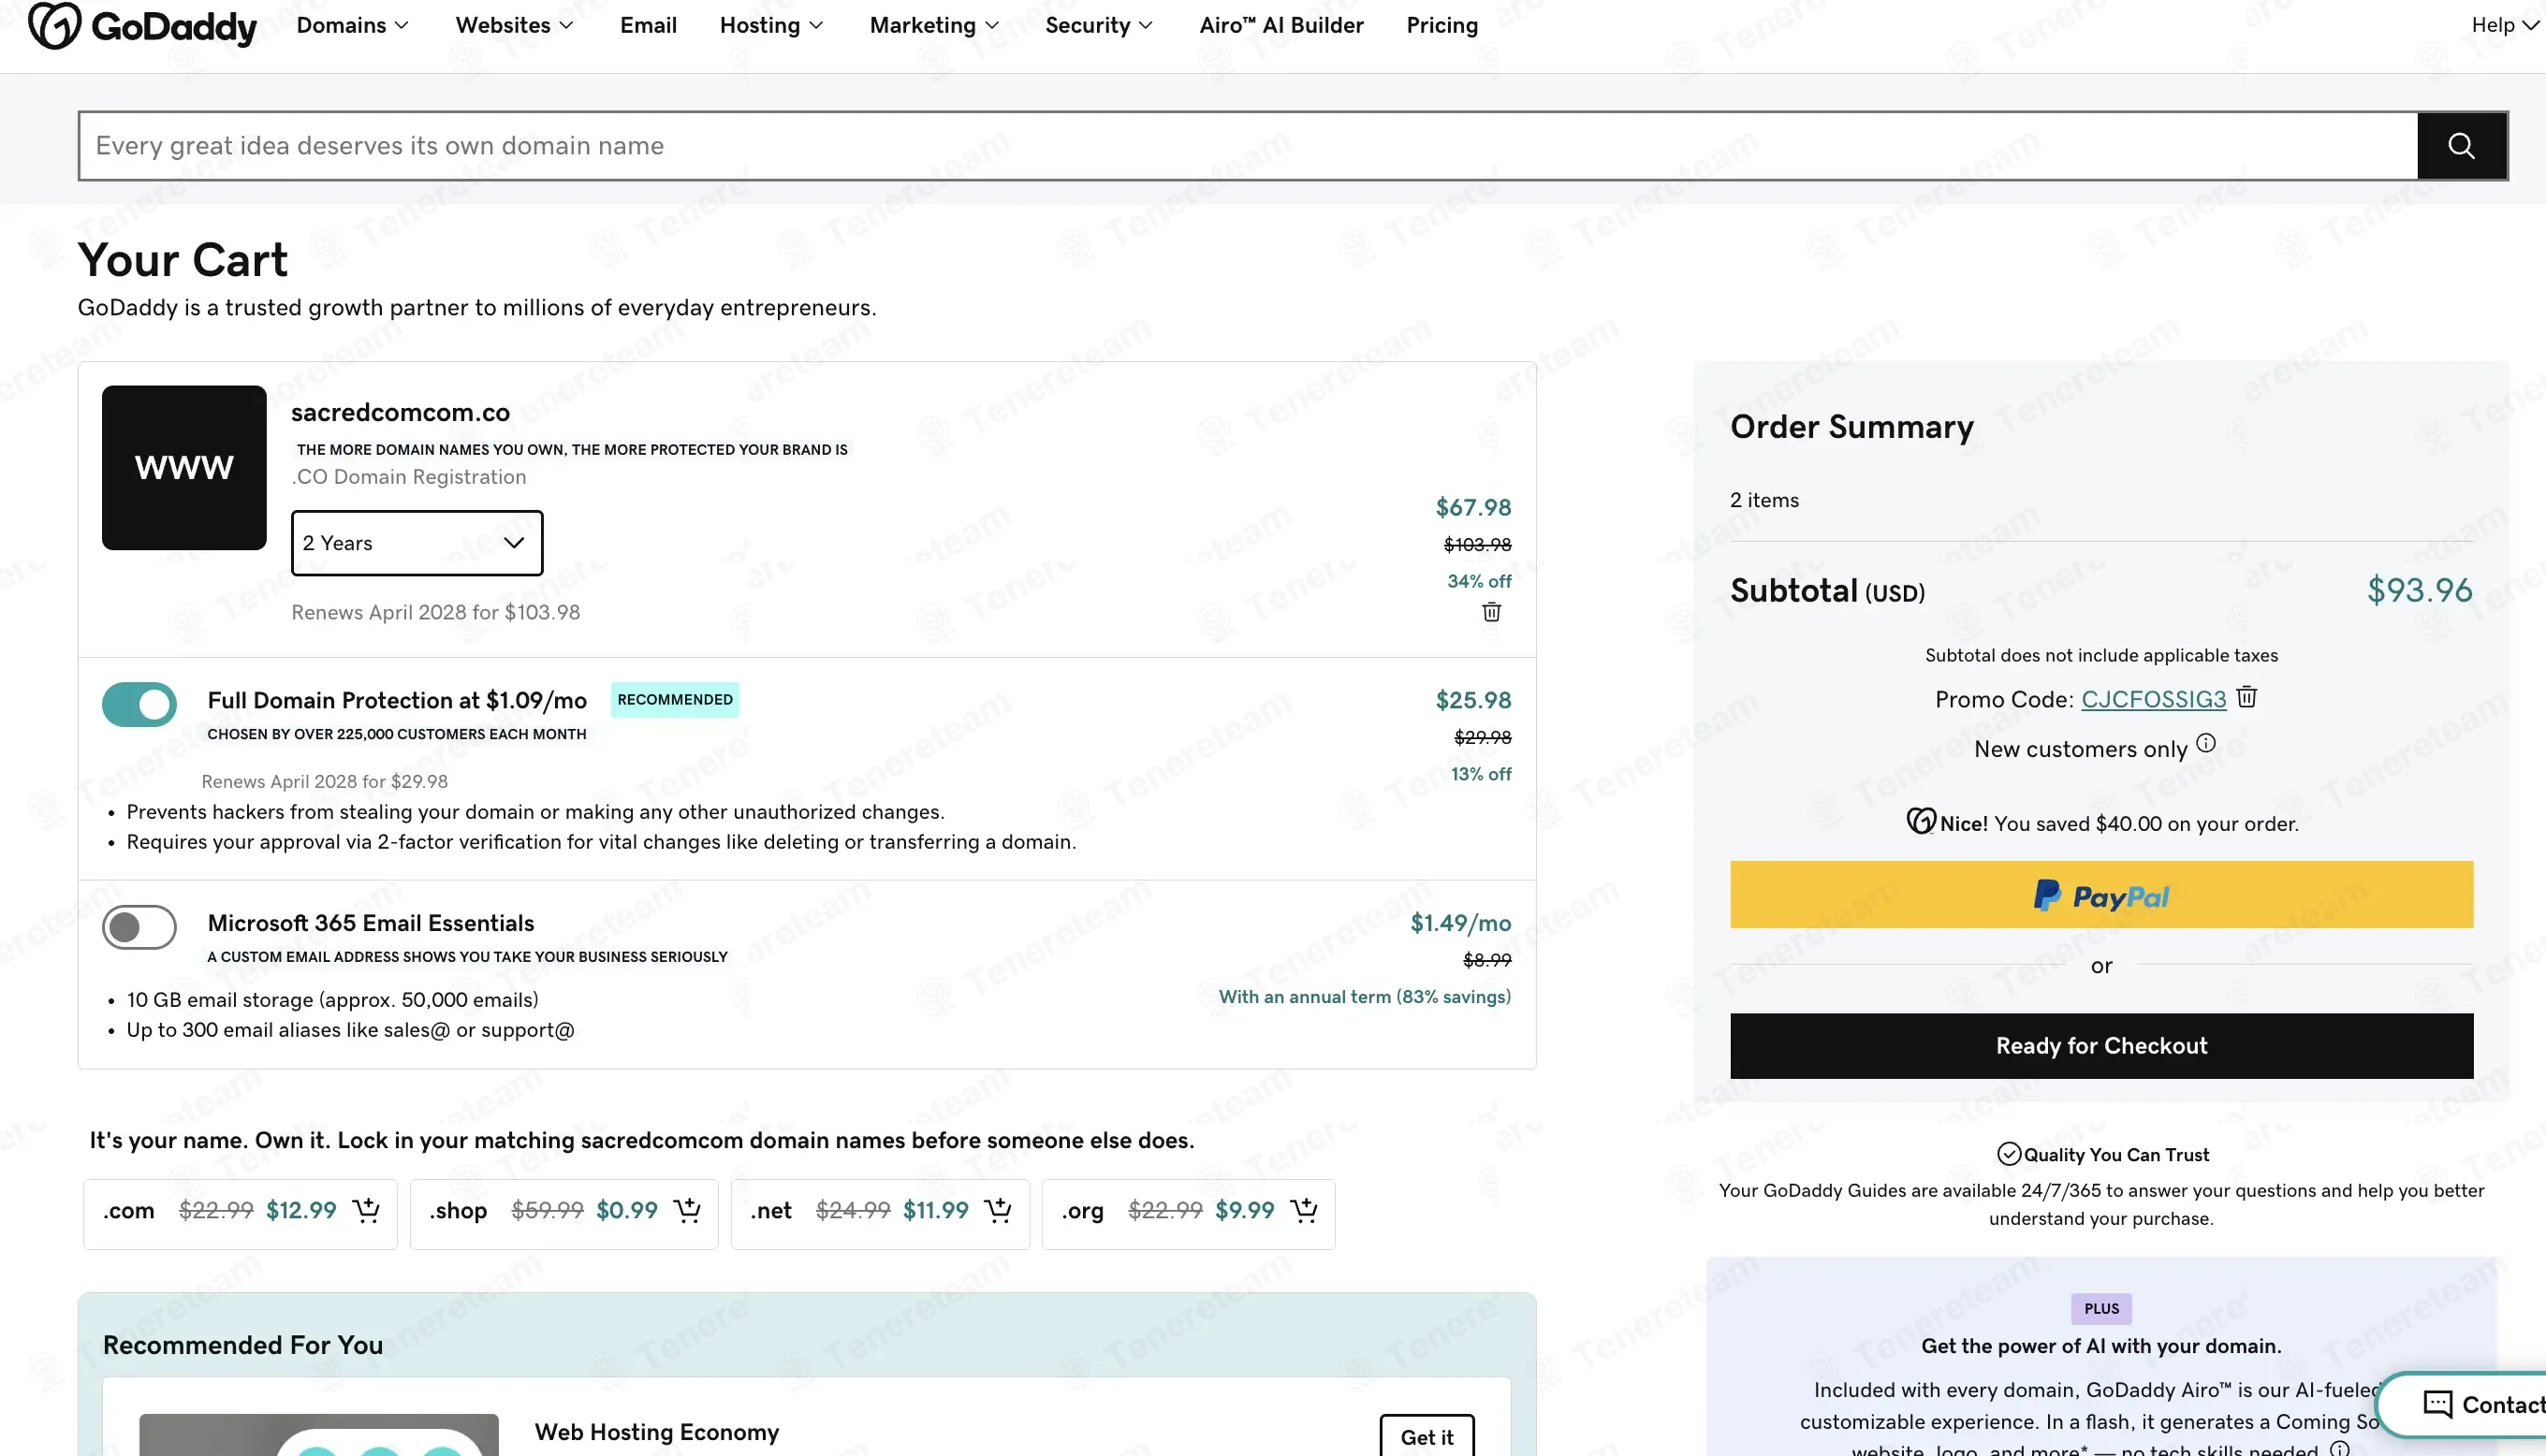Open Airo AI Builder page
This screenshot has width=2546, height=1456.
[1281, 25]
